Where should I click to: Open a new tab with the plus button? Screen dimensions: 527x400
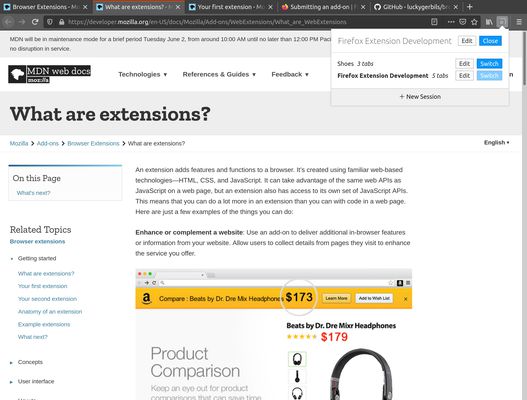pos(470,7)
